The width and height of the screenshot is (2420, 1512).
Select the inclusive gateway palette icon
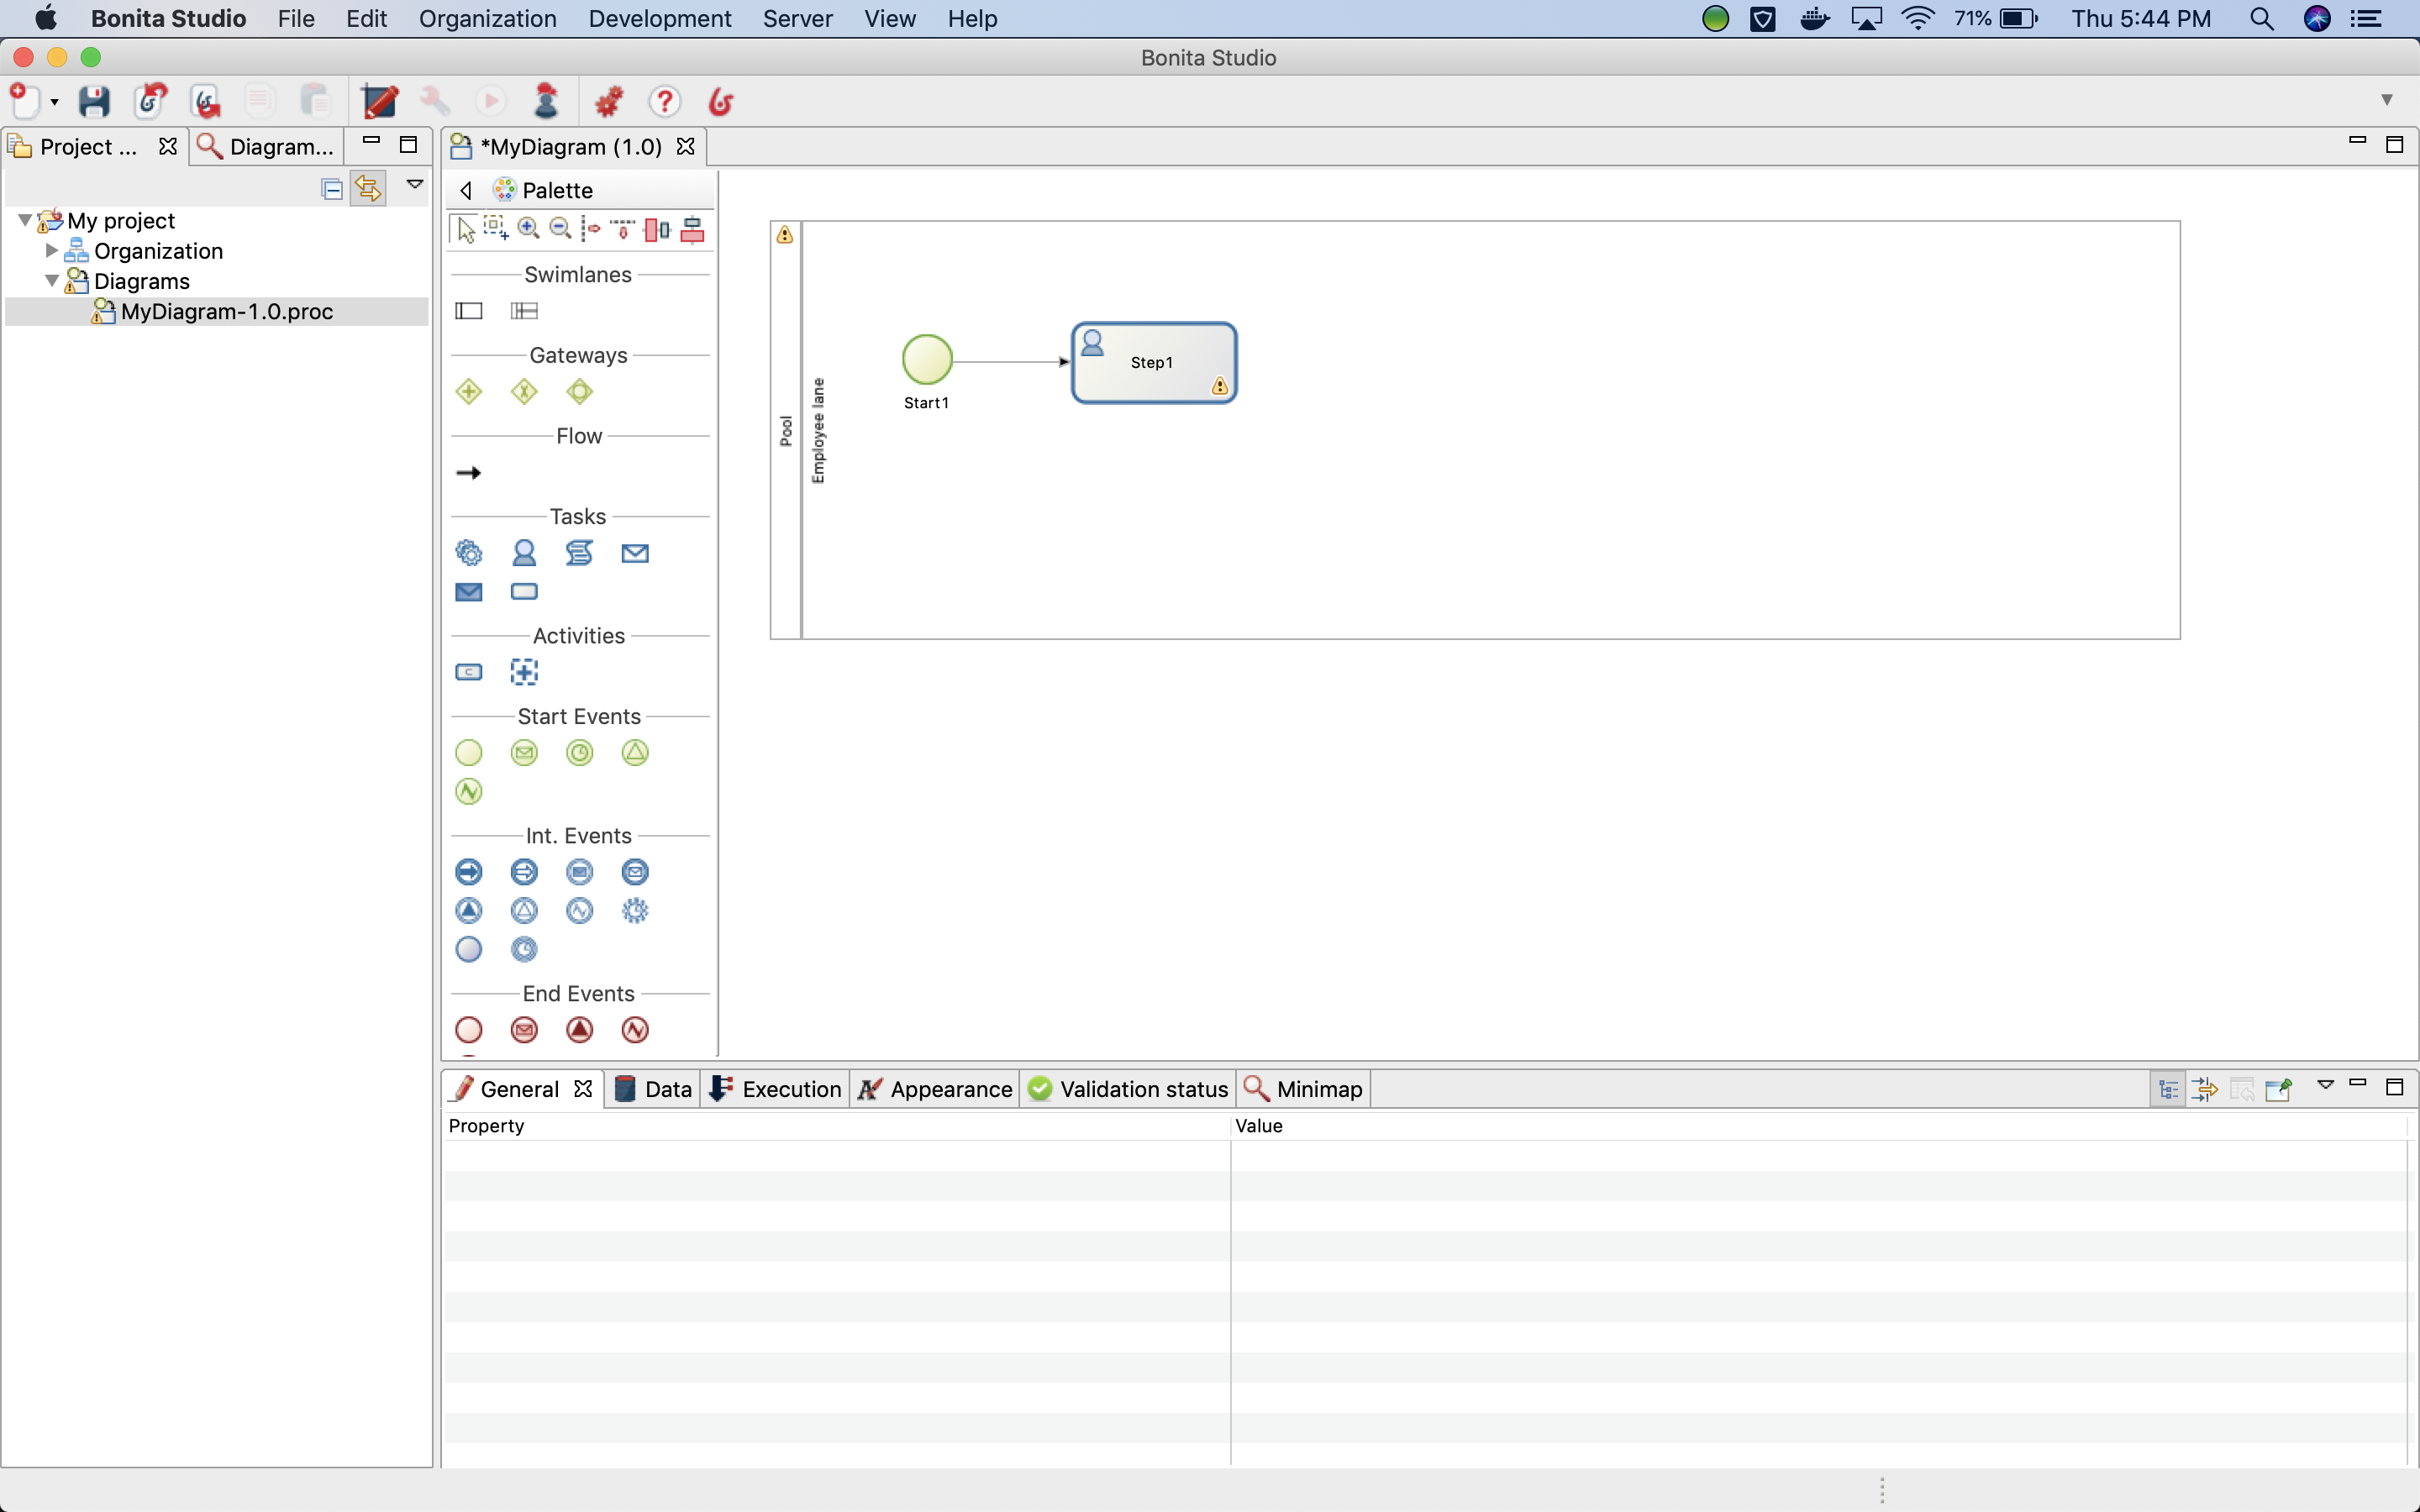click(580, 392)
